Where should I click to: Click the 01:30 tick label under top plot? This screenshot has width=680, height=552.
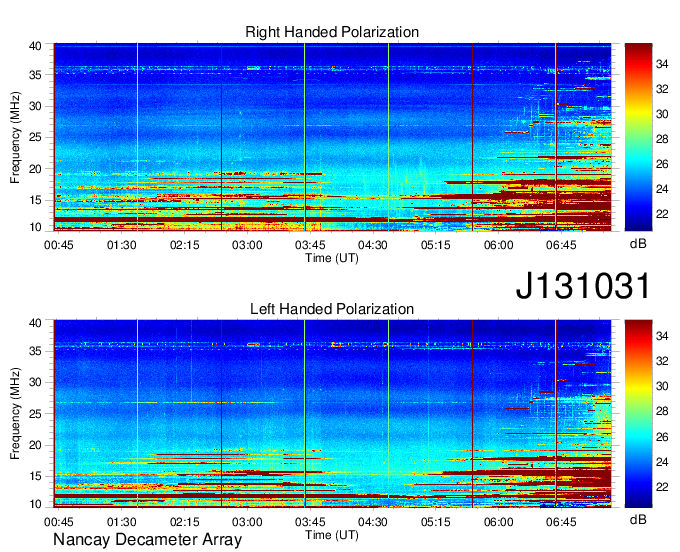[x=121, y=245]
